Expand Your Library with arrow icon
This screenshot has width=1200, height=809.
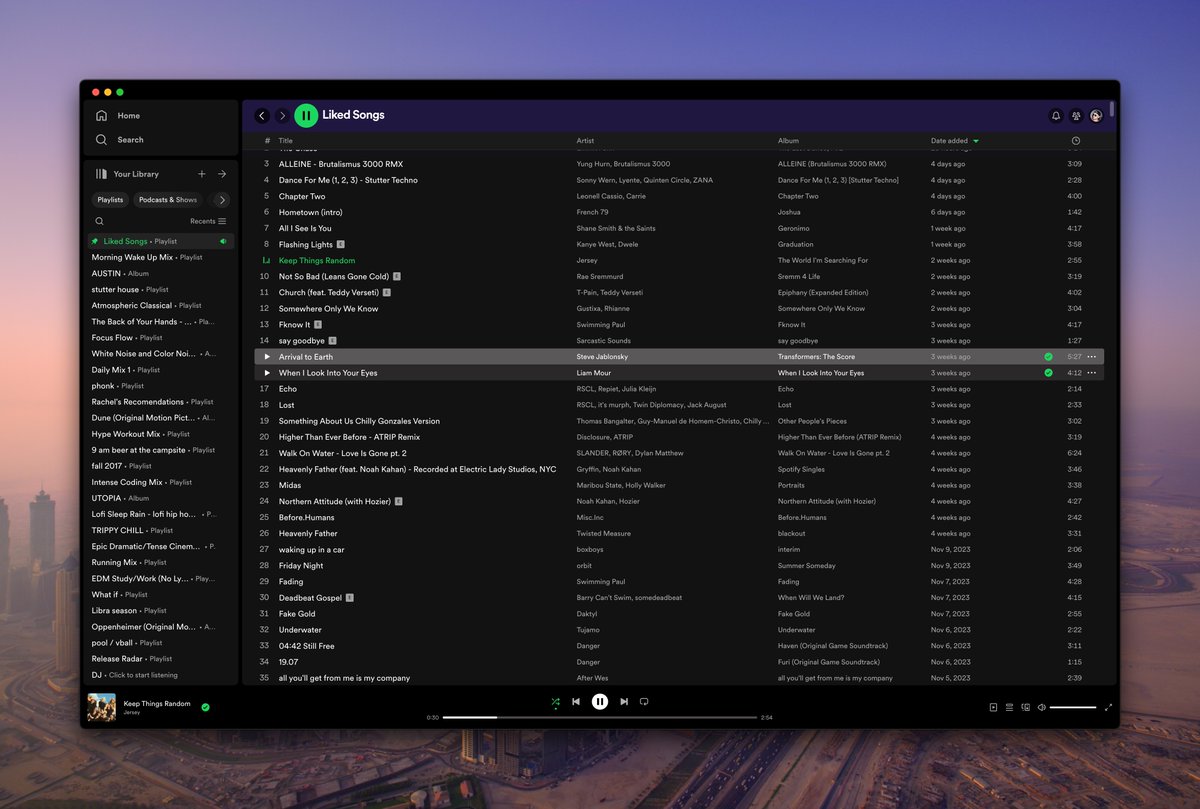click(222, 174)
